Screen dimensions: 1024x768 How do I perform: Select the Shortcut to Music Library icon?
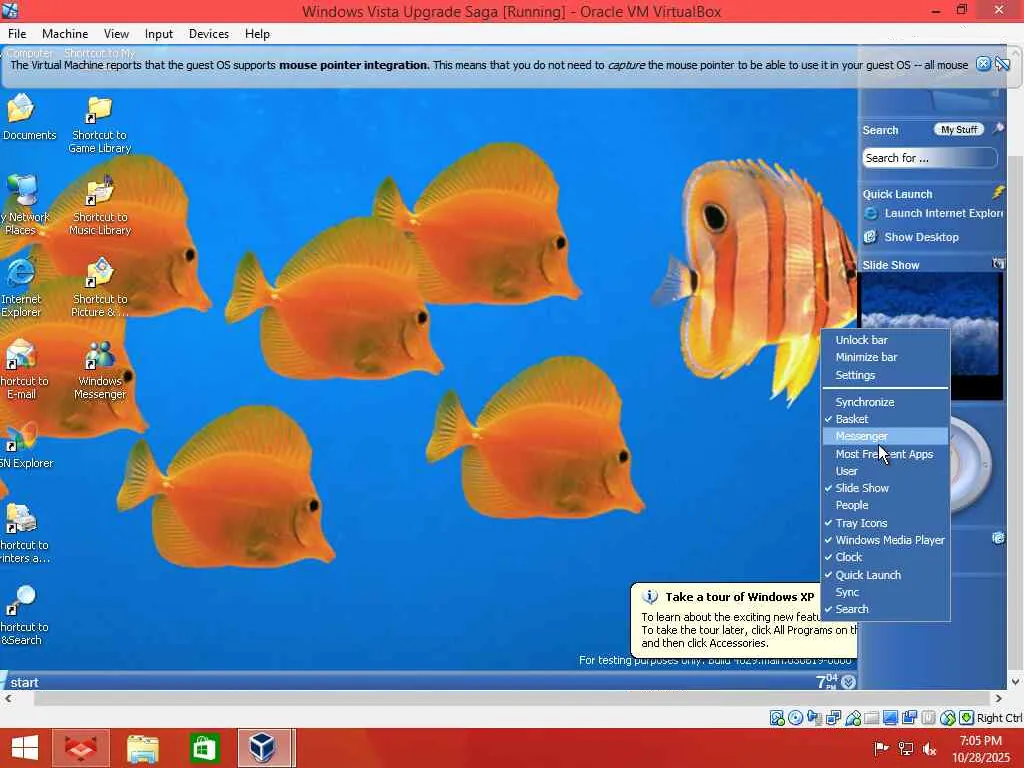(100, 206)
